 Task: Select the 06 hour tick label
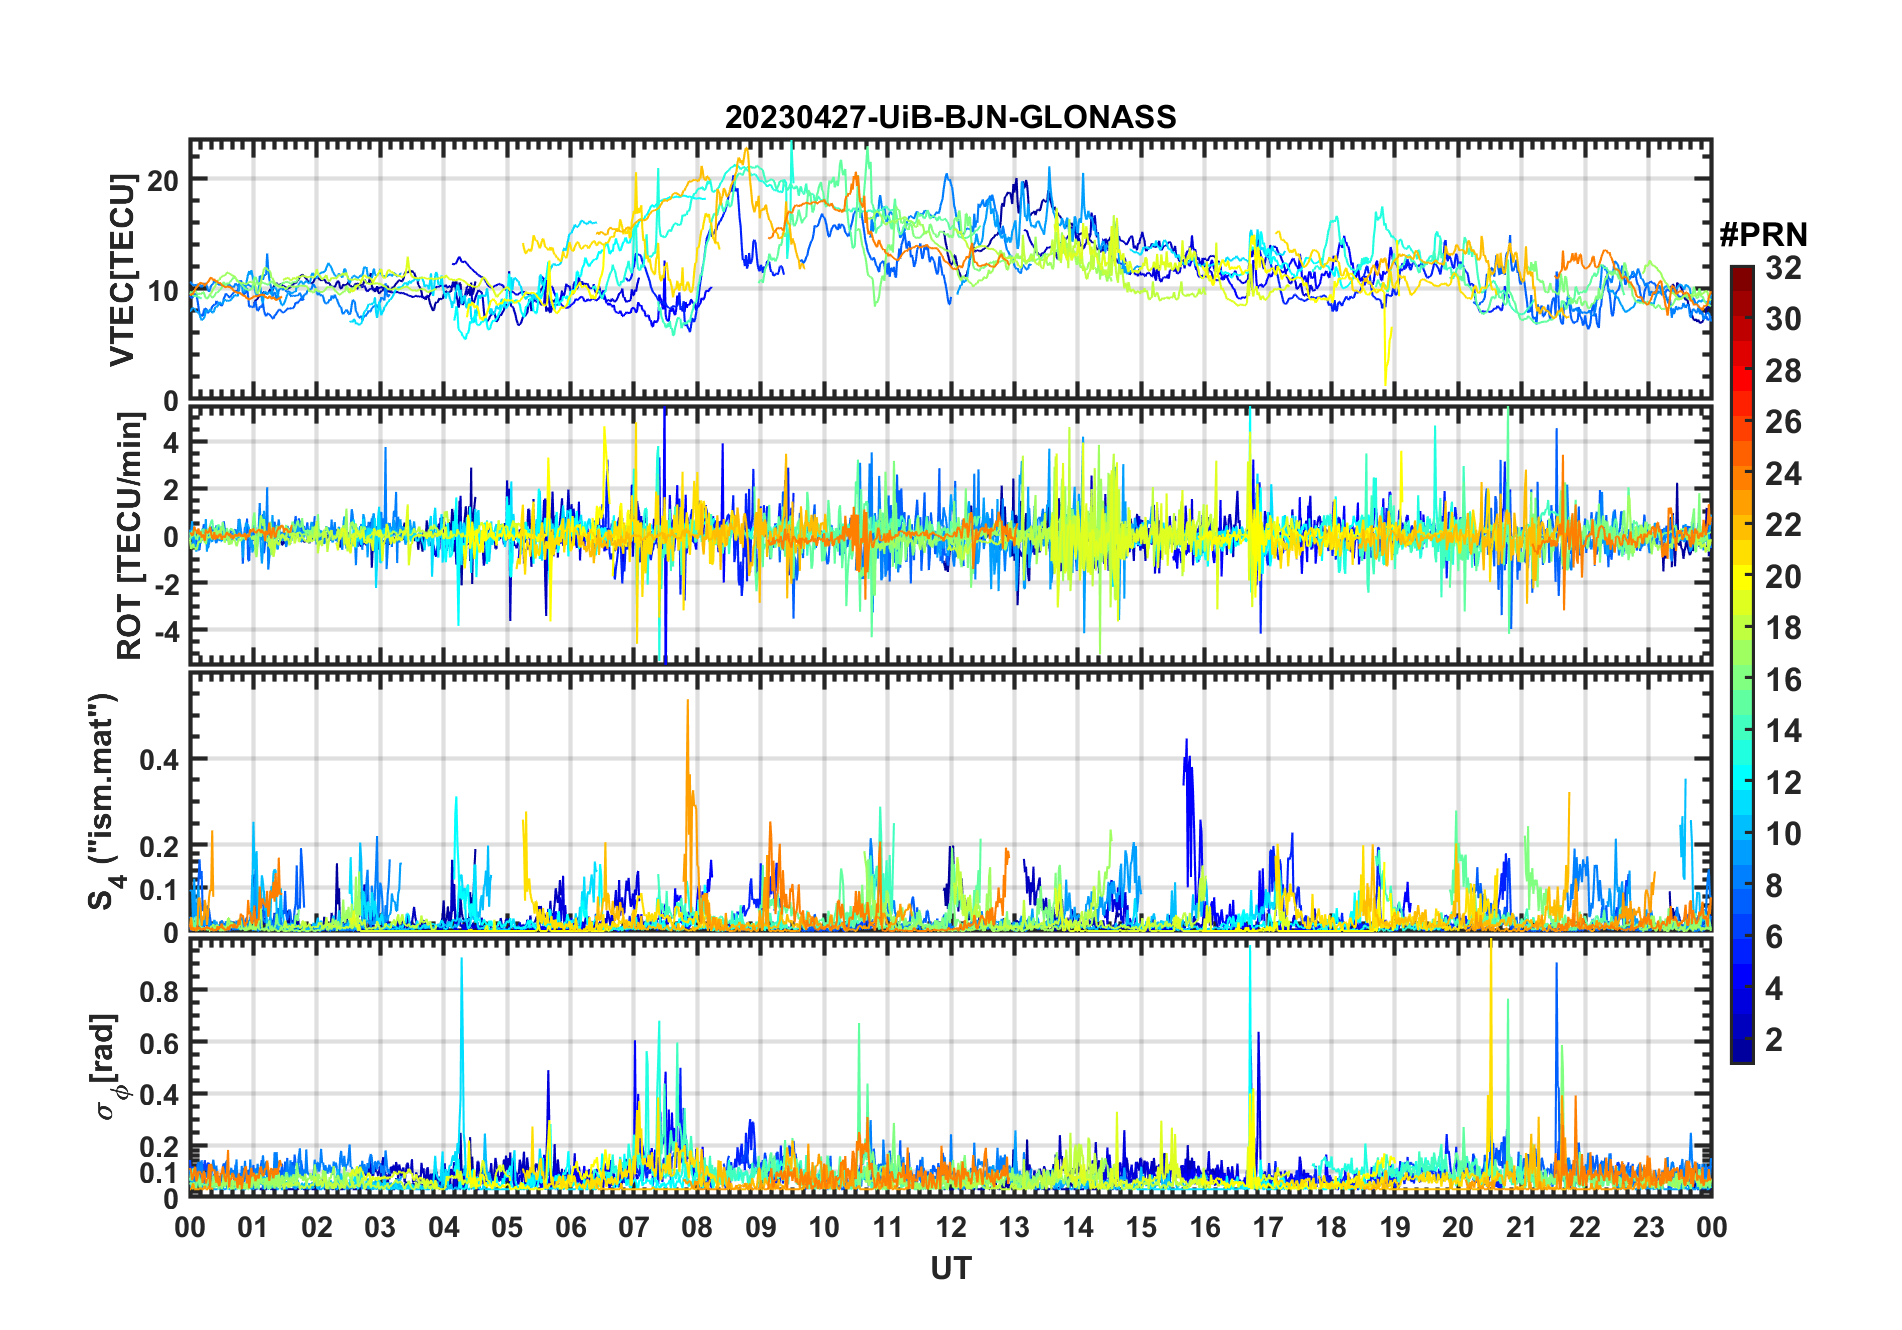pyautogui.click(x=570, y=1227)
